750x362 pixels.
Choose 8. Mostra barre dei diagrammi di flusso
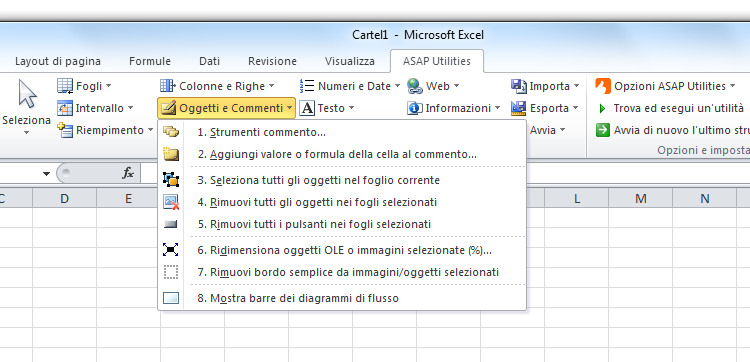point(342,298)
